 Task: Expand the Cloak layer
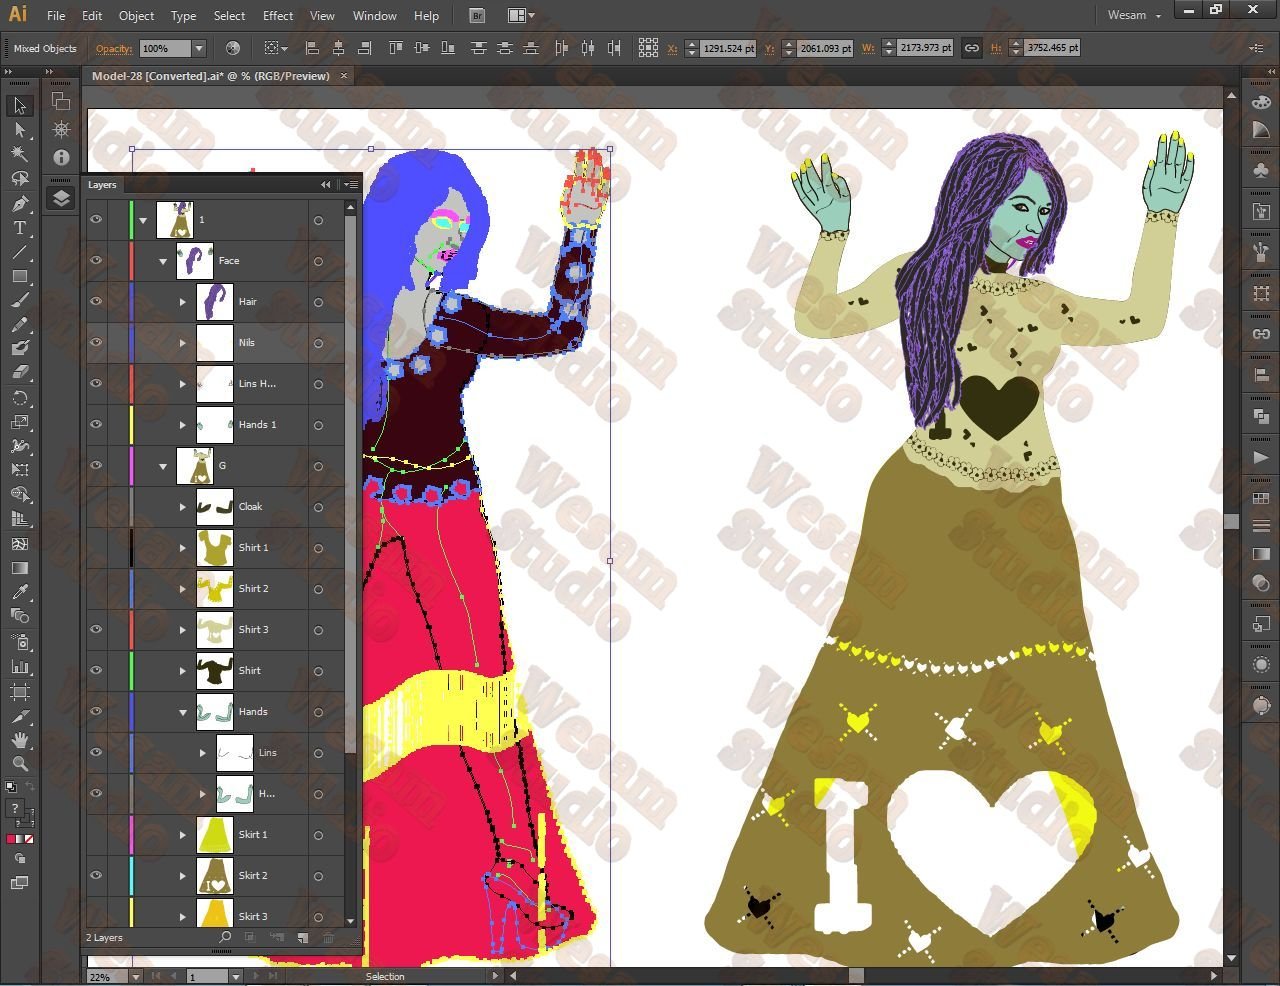click(183, 507)
